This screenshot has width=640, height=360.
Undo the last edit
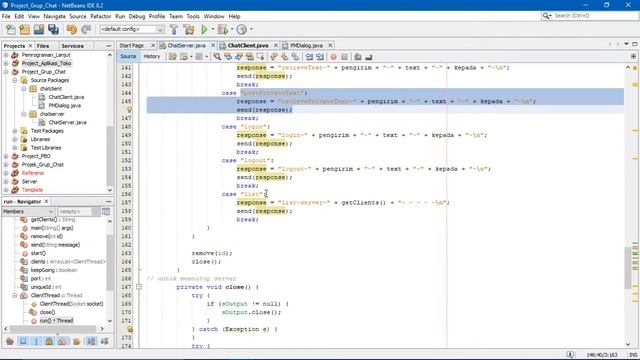click(x=72, y=29)
